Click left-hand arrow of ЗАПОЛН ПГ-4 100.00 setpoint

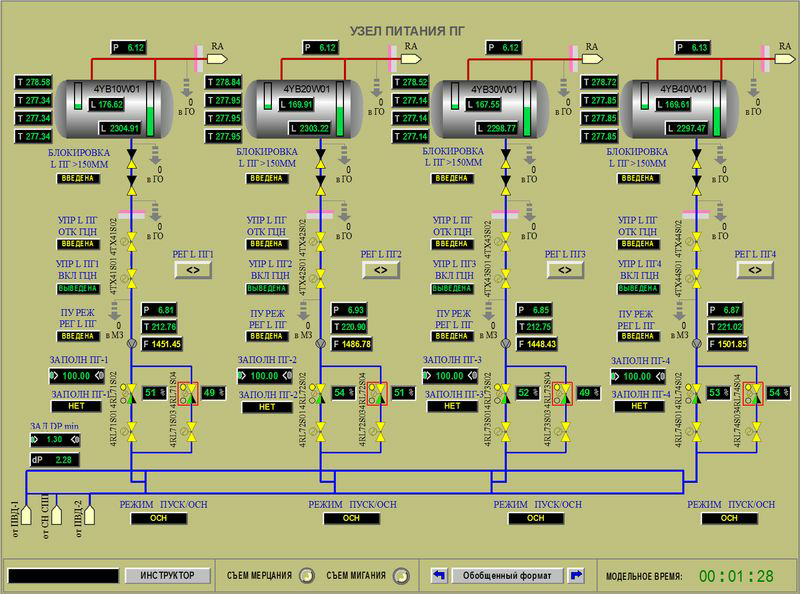click(616, 377)
